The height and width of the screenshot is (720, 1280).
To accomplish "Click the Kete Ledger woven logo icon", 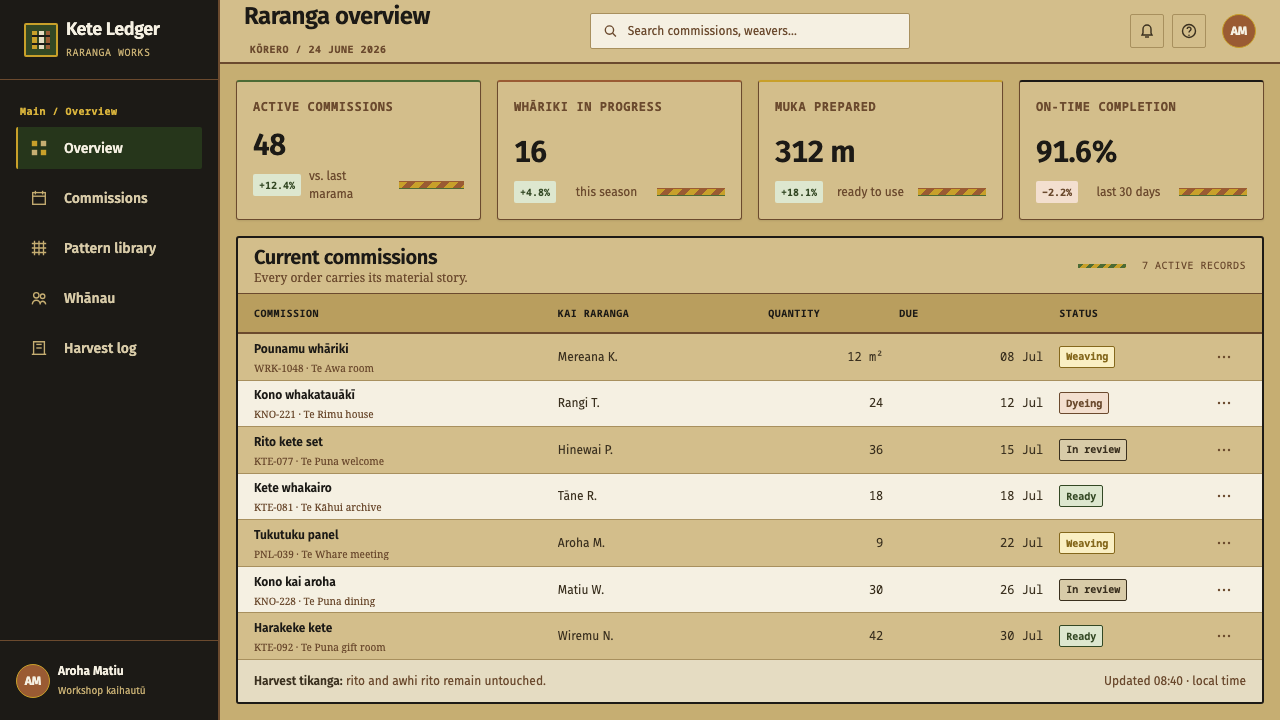I will (x=41, y=40).
